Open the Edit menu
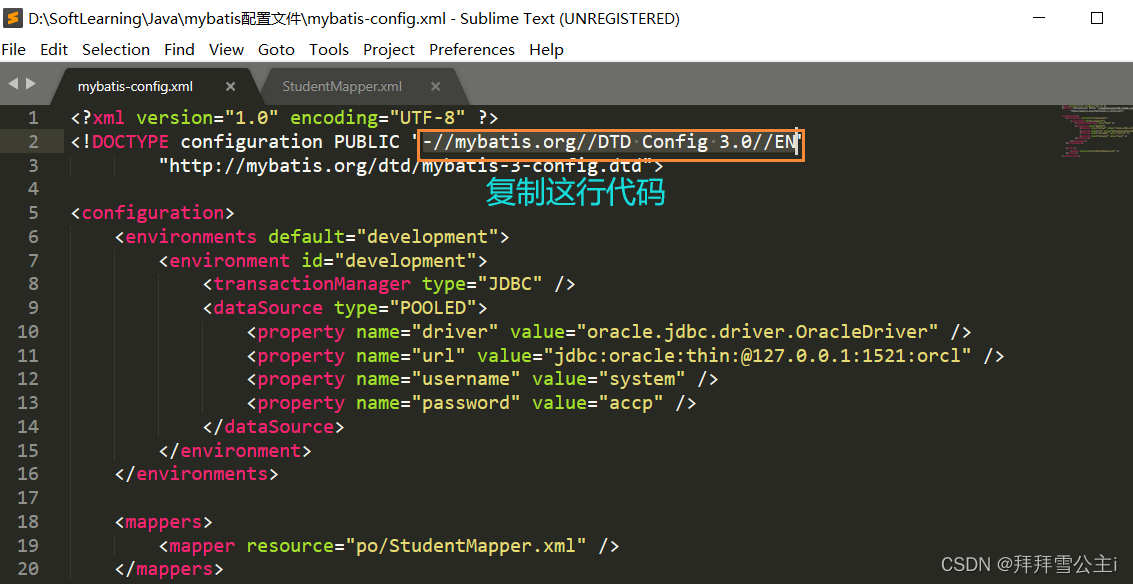 (x=54, y=49)
